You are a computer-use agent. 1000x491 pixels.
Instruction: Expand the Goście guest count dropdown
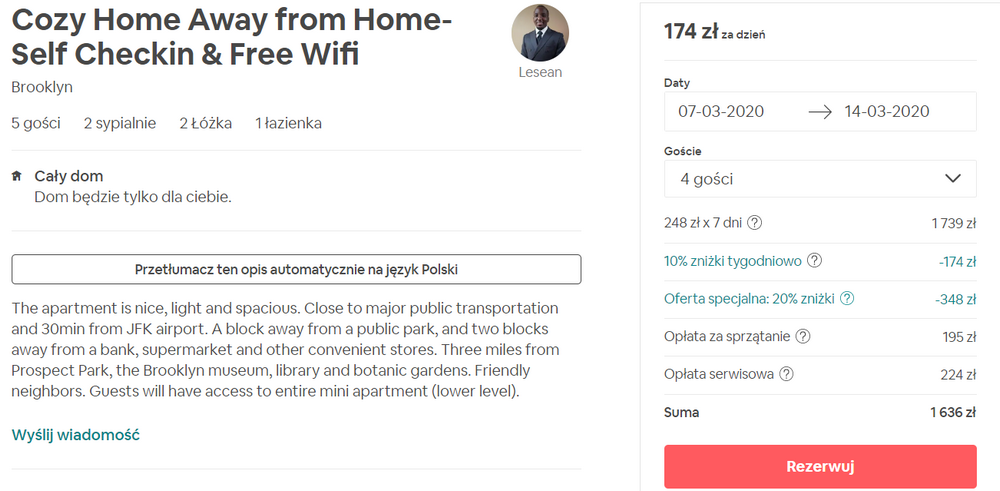820,179
